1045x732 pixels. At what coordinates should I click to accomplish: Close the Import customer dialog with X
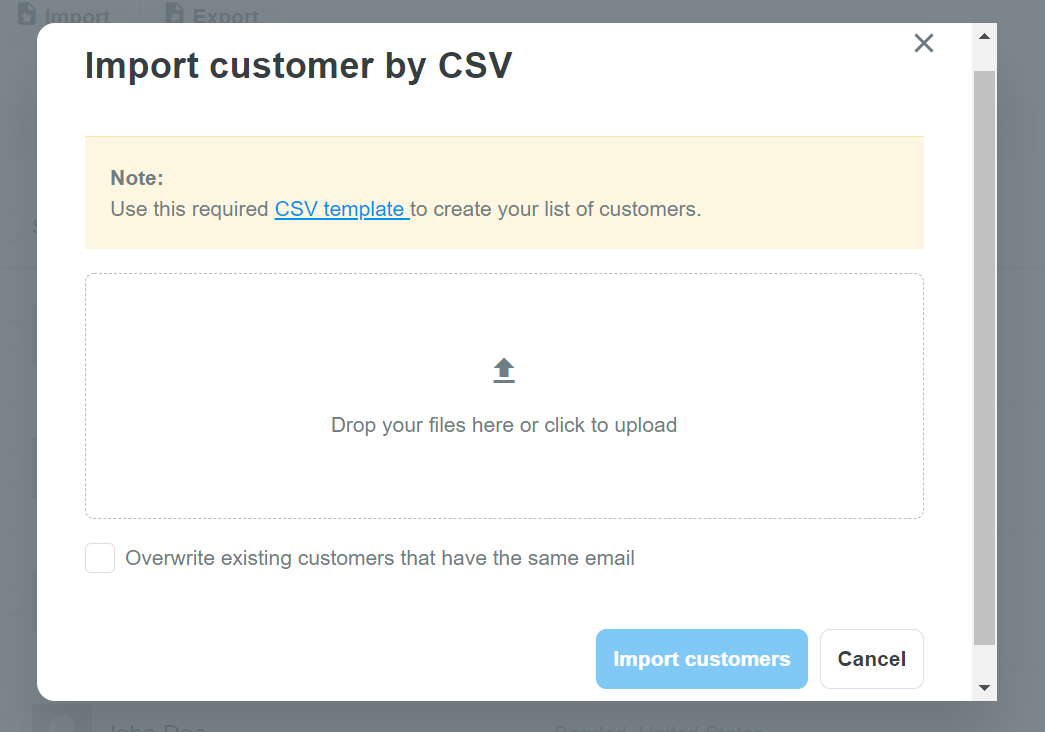(x=923, y=43)
